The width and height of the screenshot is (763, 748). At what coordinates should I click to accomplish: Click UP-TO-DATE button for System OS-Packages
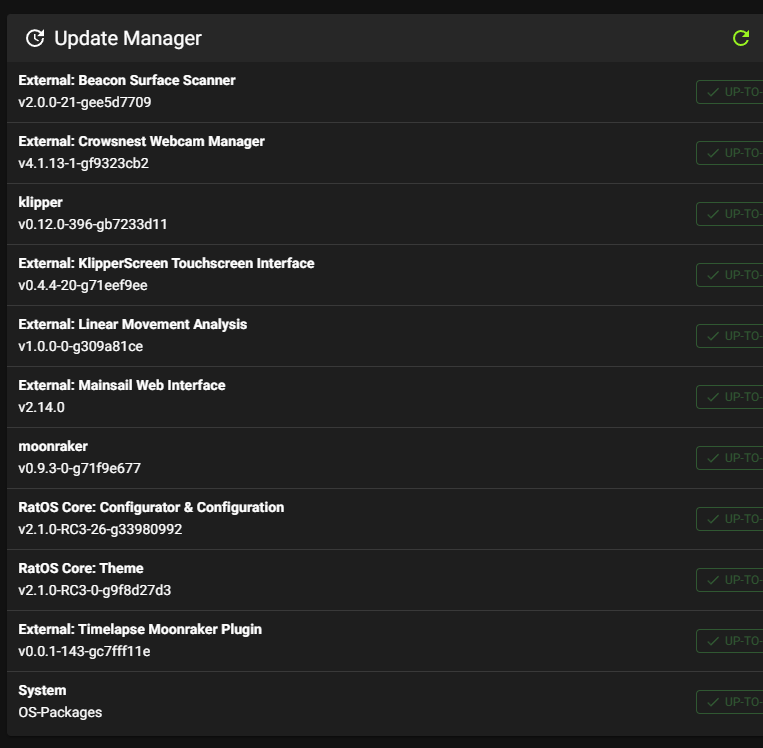click(729, 702)
